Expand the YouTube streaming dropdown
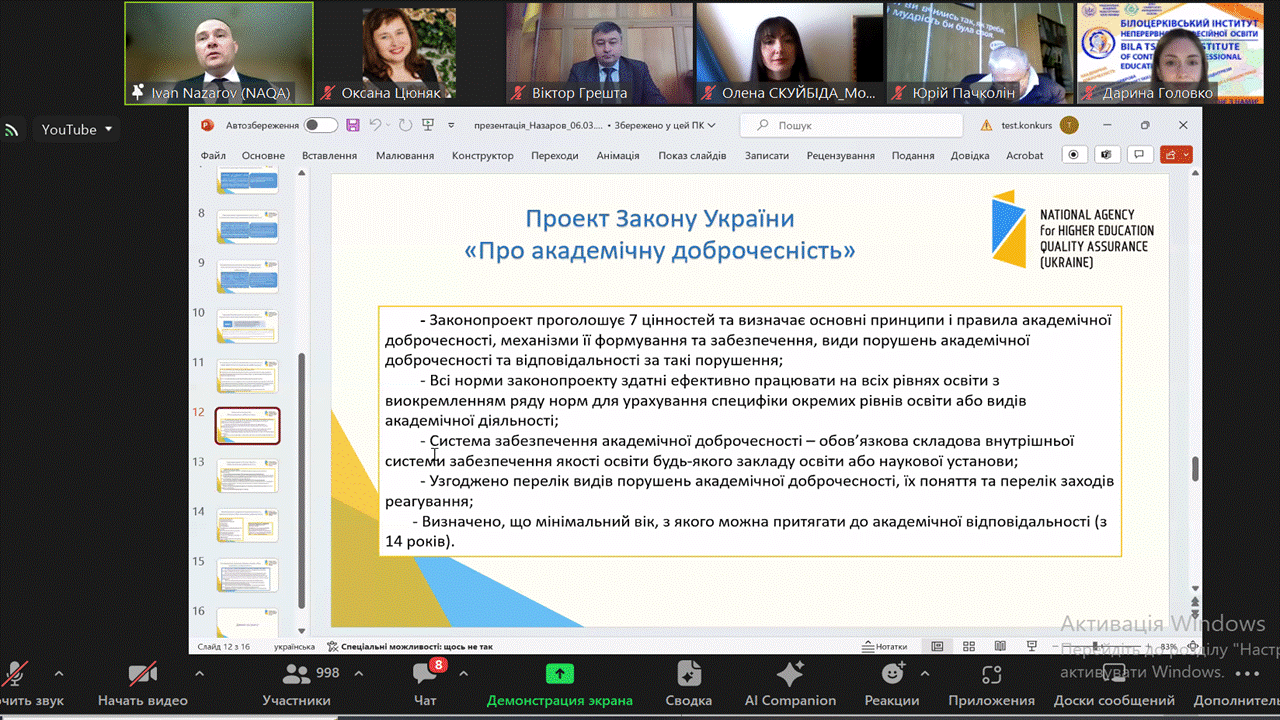Image resolution: width=1280 pixels, height=720 pixels. [x=108, y=130]
